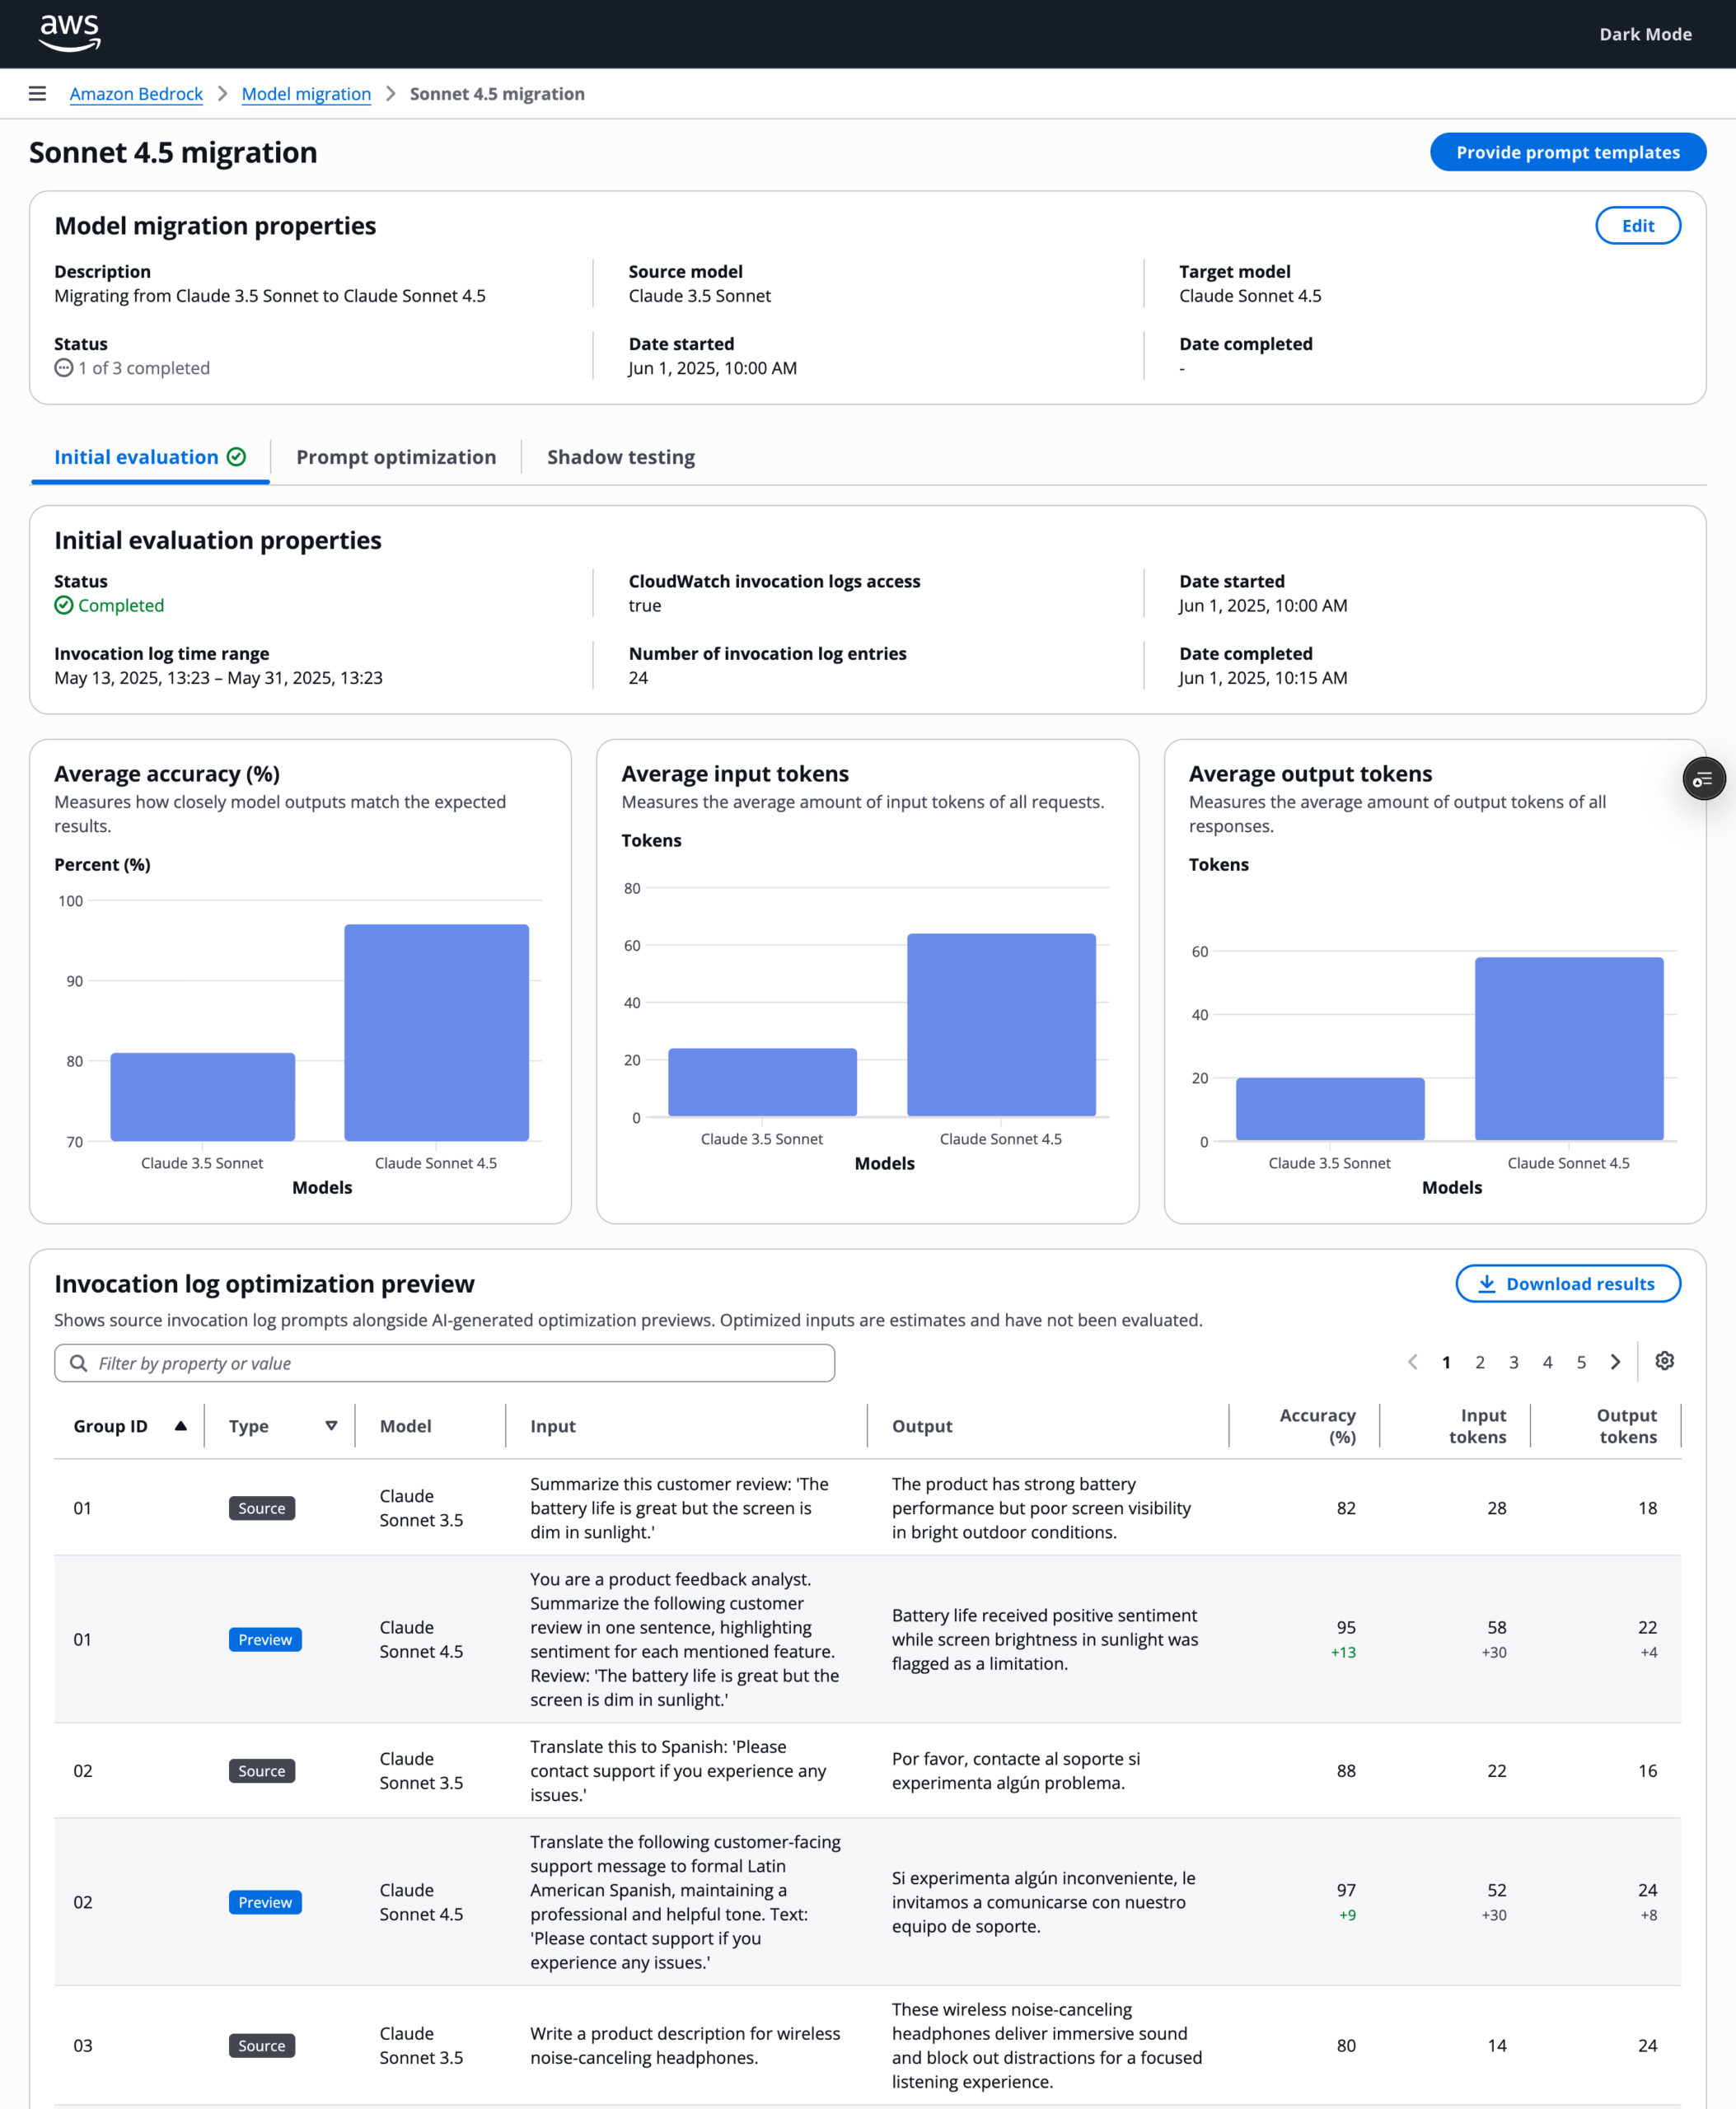Click input tokens value 58 in group 01 preview
1736x2109 pixels.
coord(1496,1627)
